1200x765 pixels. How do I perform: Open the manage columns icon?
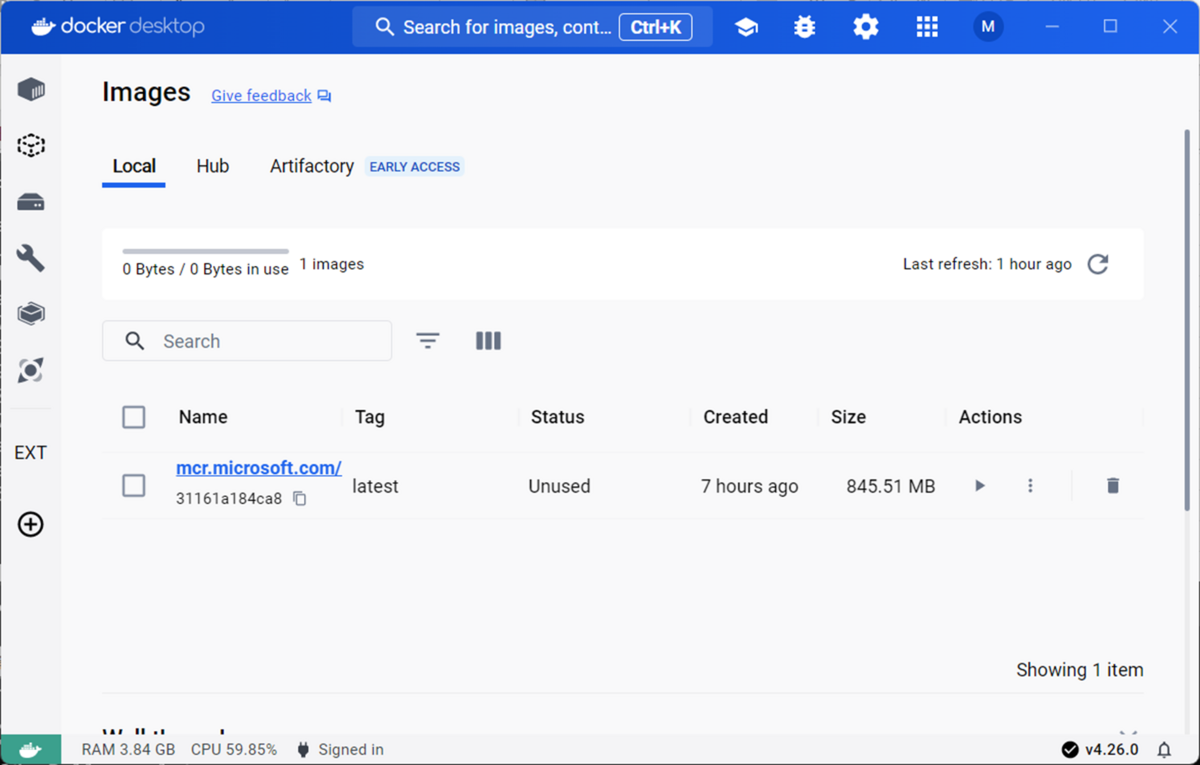(x=488, y=341)
